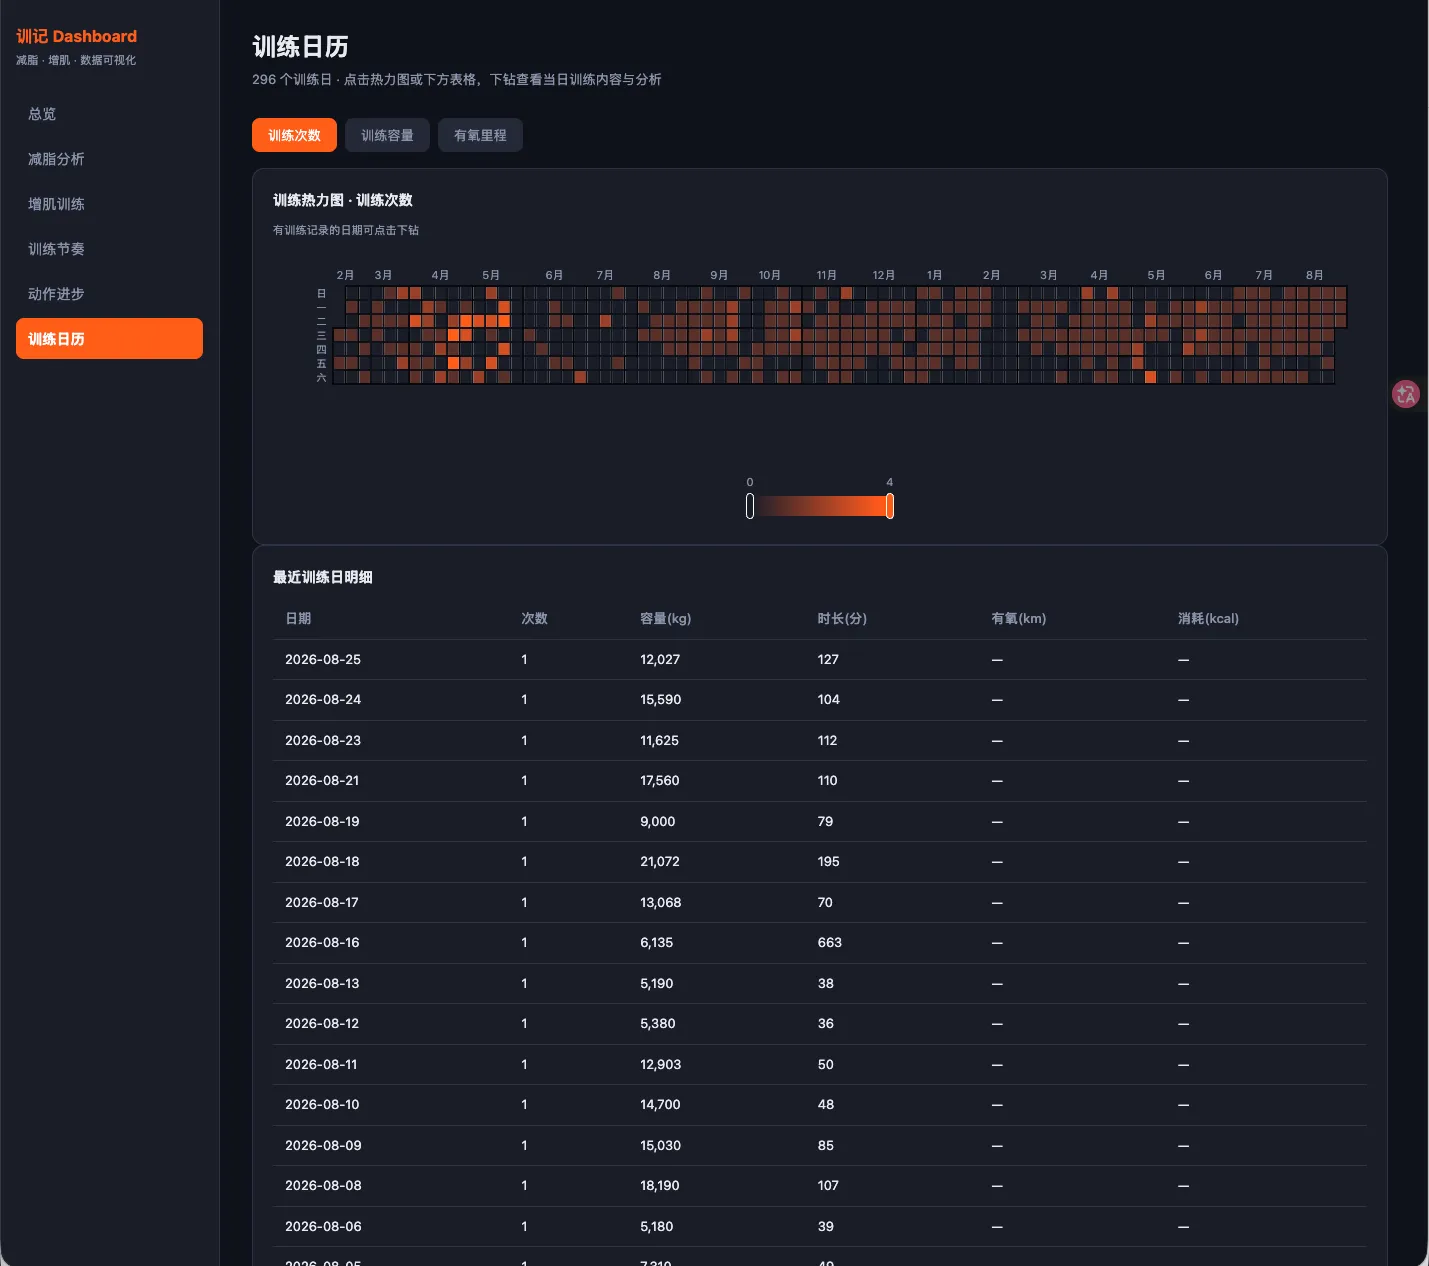Click the 容量(kg) column header
The height and width of the screenshot is (1266, 1429).
[x=666, y=619]
